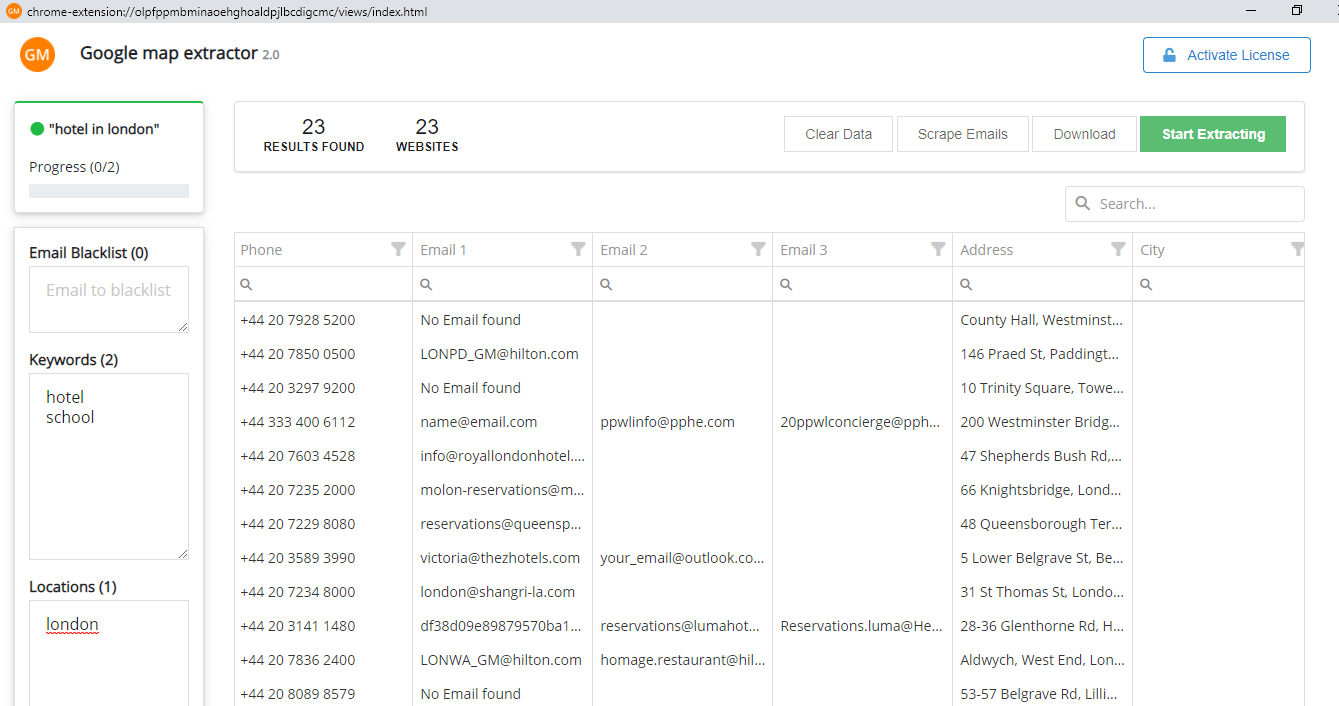Click the Scrape Emails button

(x=962, y=133)
